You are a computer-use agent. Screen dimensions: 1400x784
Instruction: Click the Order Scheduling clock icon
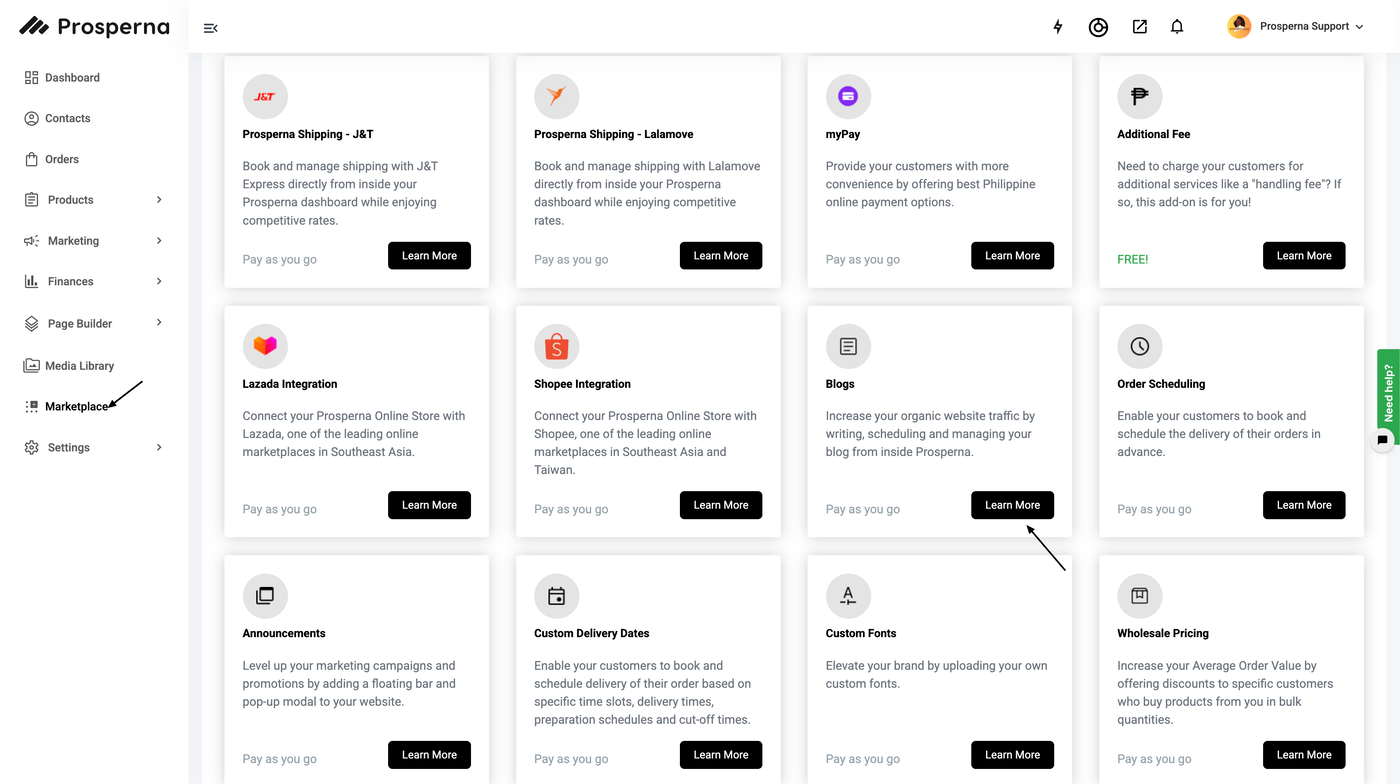pyautogui.click(x=1139, y=346)
